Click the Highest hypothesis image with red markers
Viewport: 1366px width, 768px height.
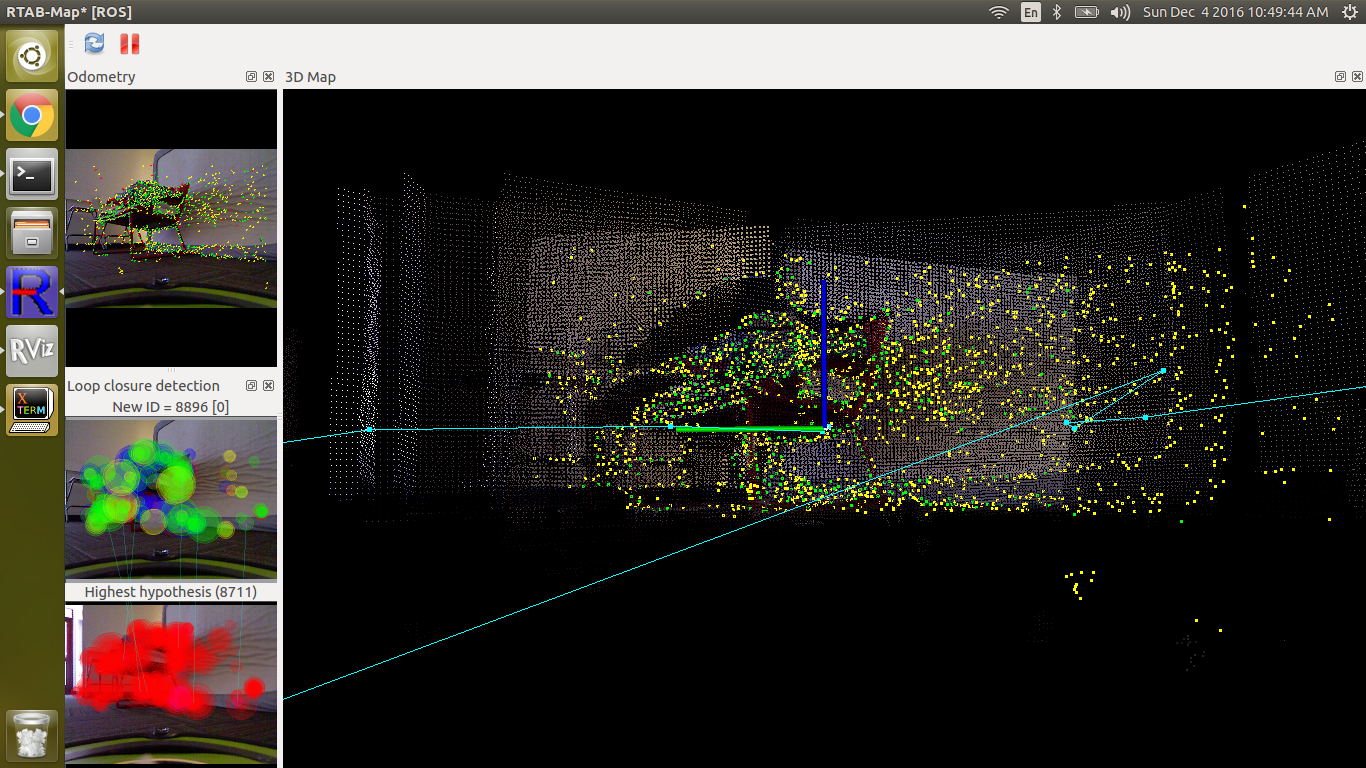point(171,683)
